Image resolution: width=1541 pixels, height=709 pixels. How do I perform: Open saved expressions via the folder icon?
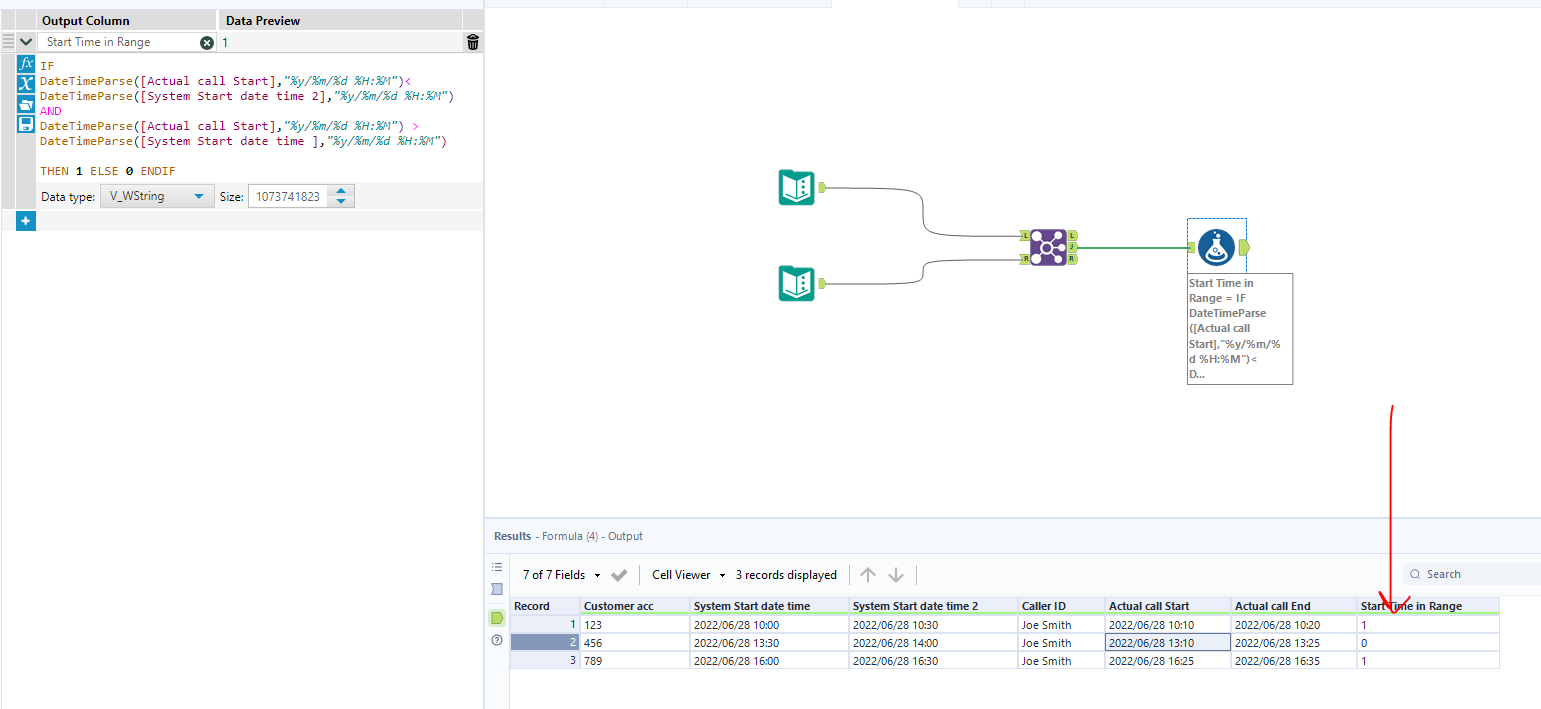point(26,104)
